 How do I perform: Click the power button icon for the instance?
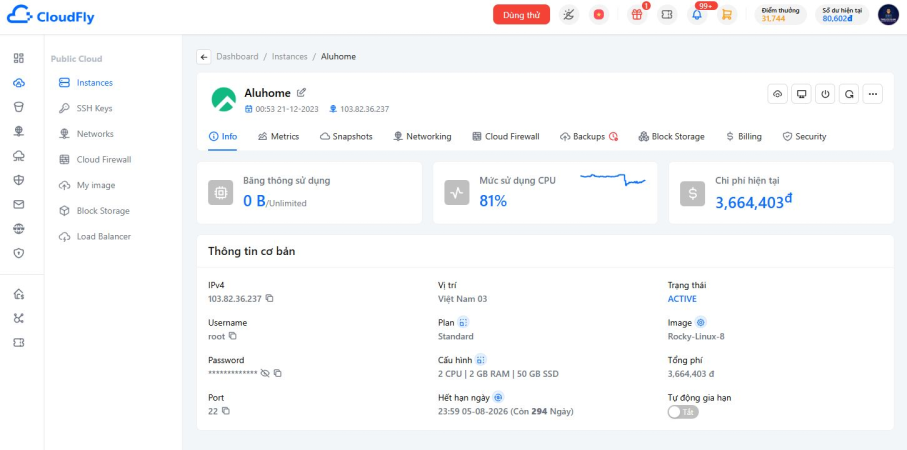click(825, 94)
